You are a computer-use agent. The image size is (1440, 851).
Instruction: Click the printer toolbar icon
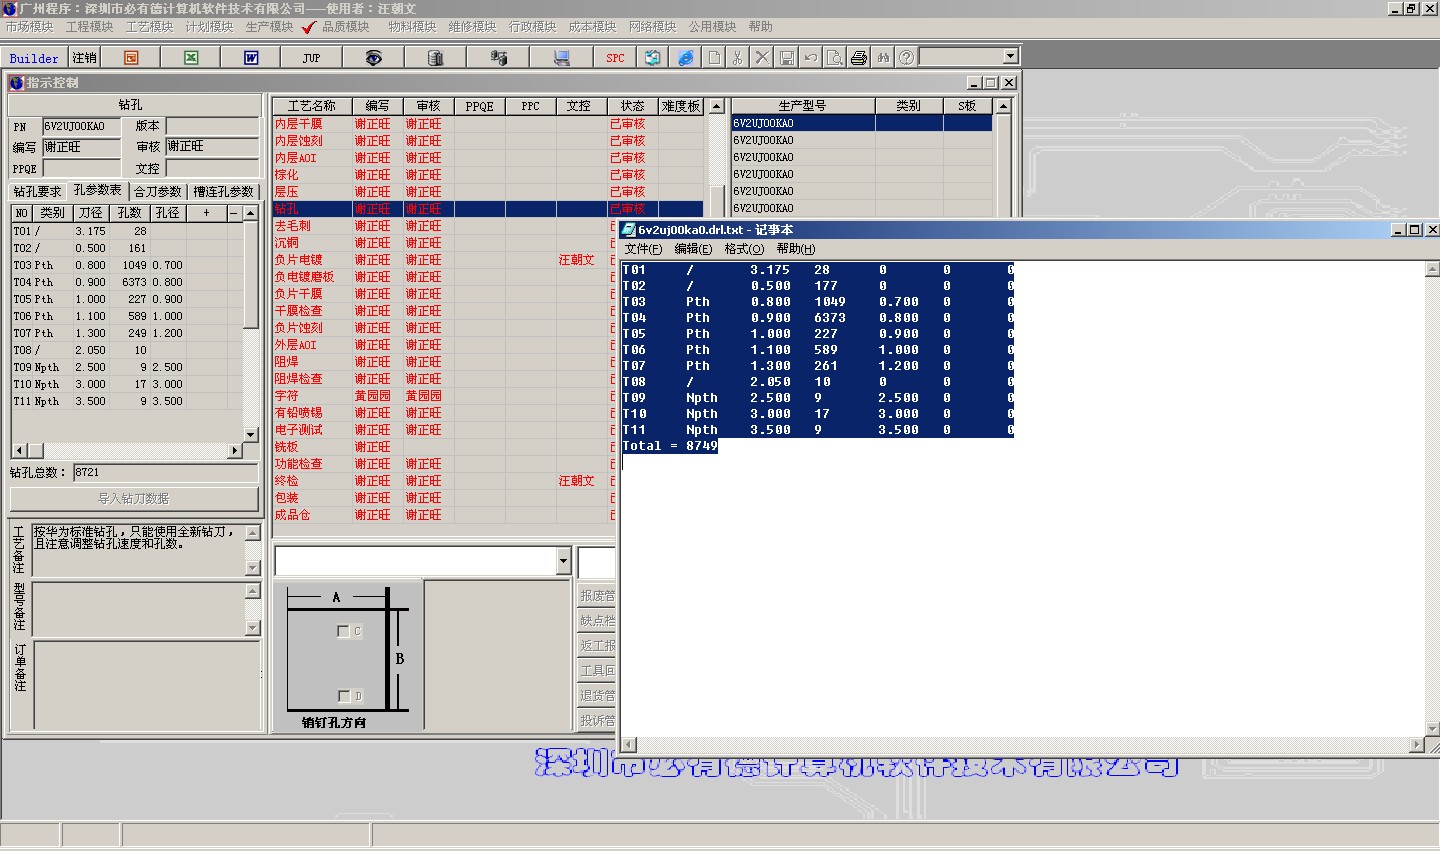coord(859,58)
